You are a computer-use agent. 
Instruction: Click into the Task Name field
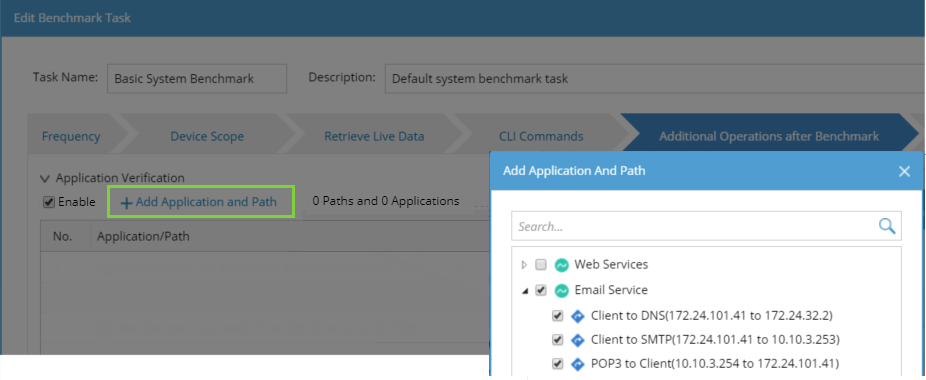point(197,79)
